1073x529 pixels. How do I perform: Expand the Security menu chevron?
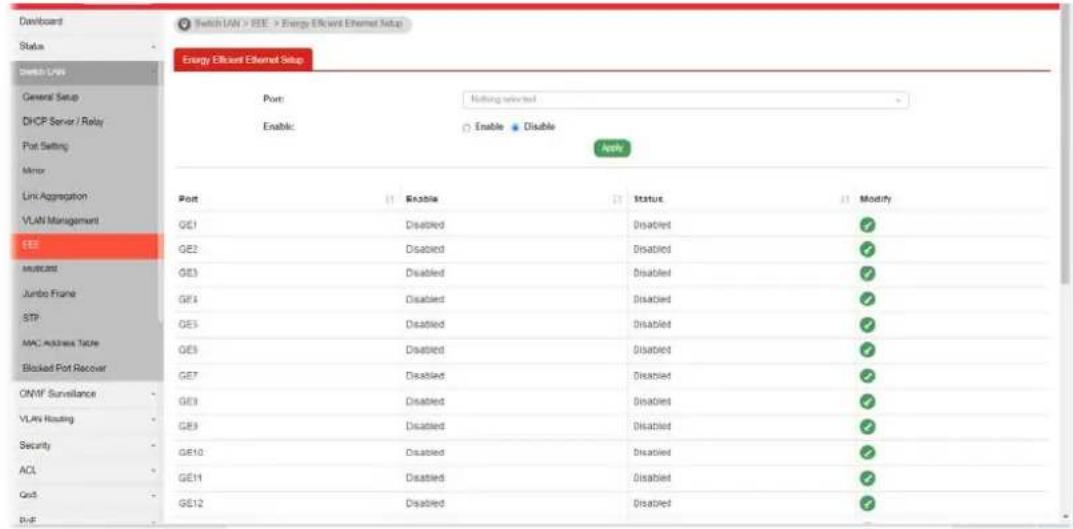click(154, 445)
